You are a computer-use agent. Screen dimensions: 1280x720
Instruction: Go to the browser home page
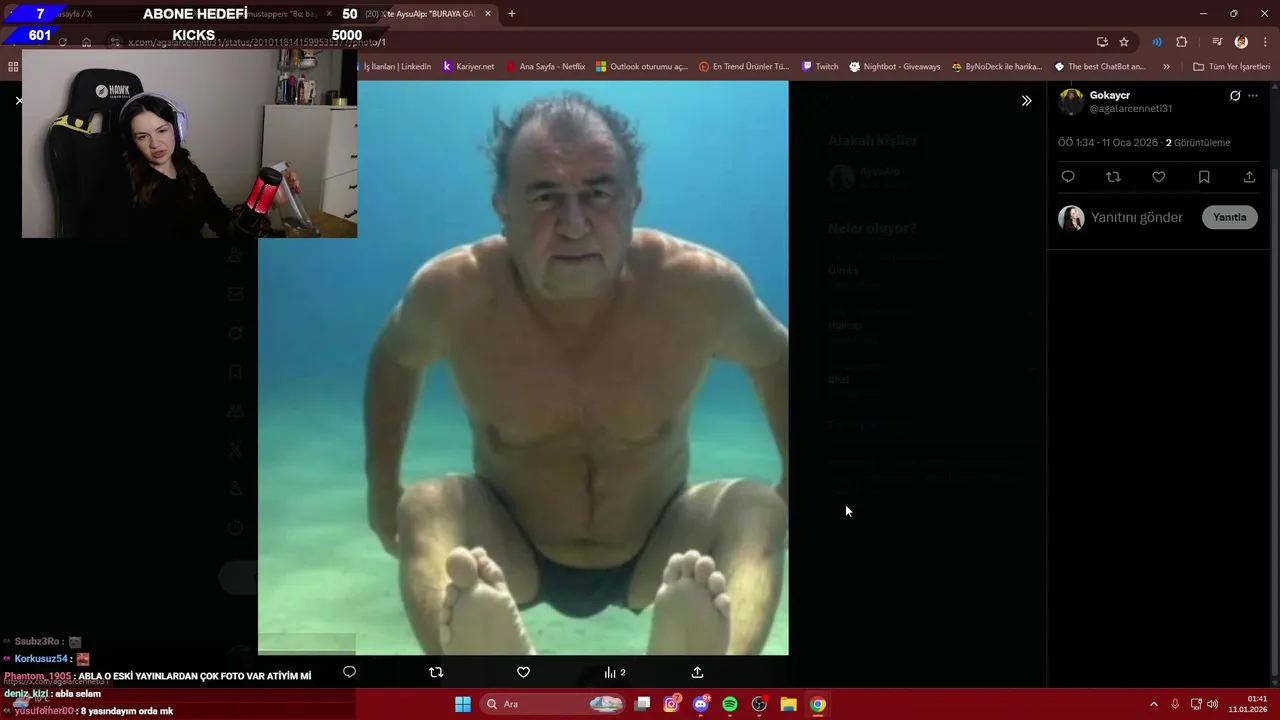click(x=87, y=42)
